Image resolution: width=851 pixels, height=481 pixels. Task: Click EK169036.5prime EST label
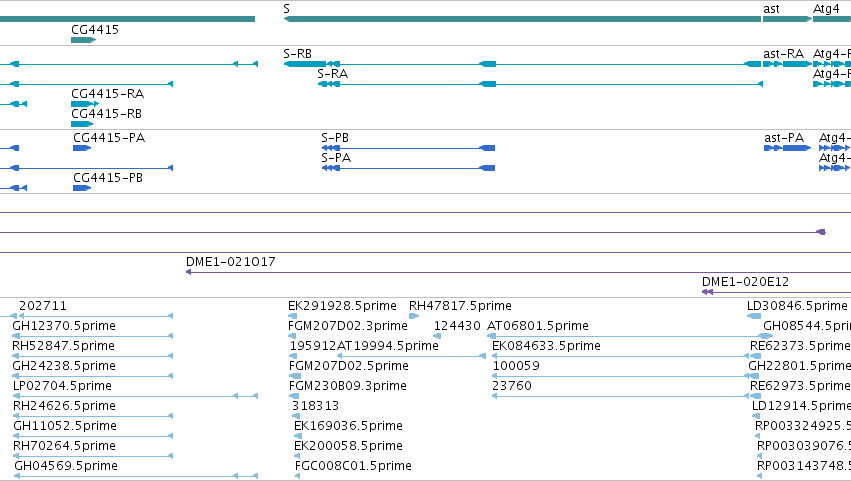pyautogui.click(x=348, y=426)
